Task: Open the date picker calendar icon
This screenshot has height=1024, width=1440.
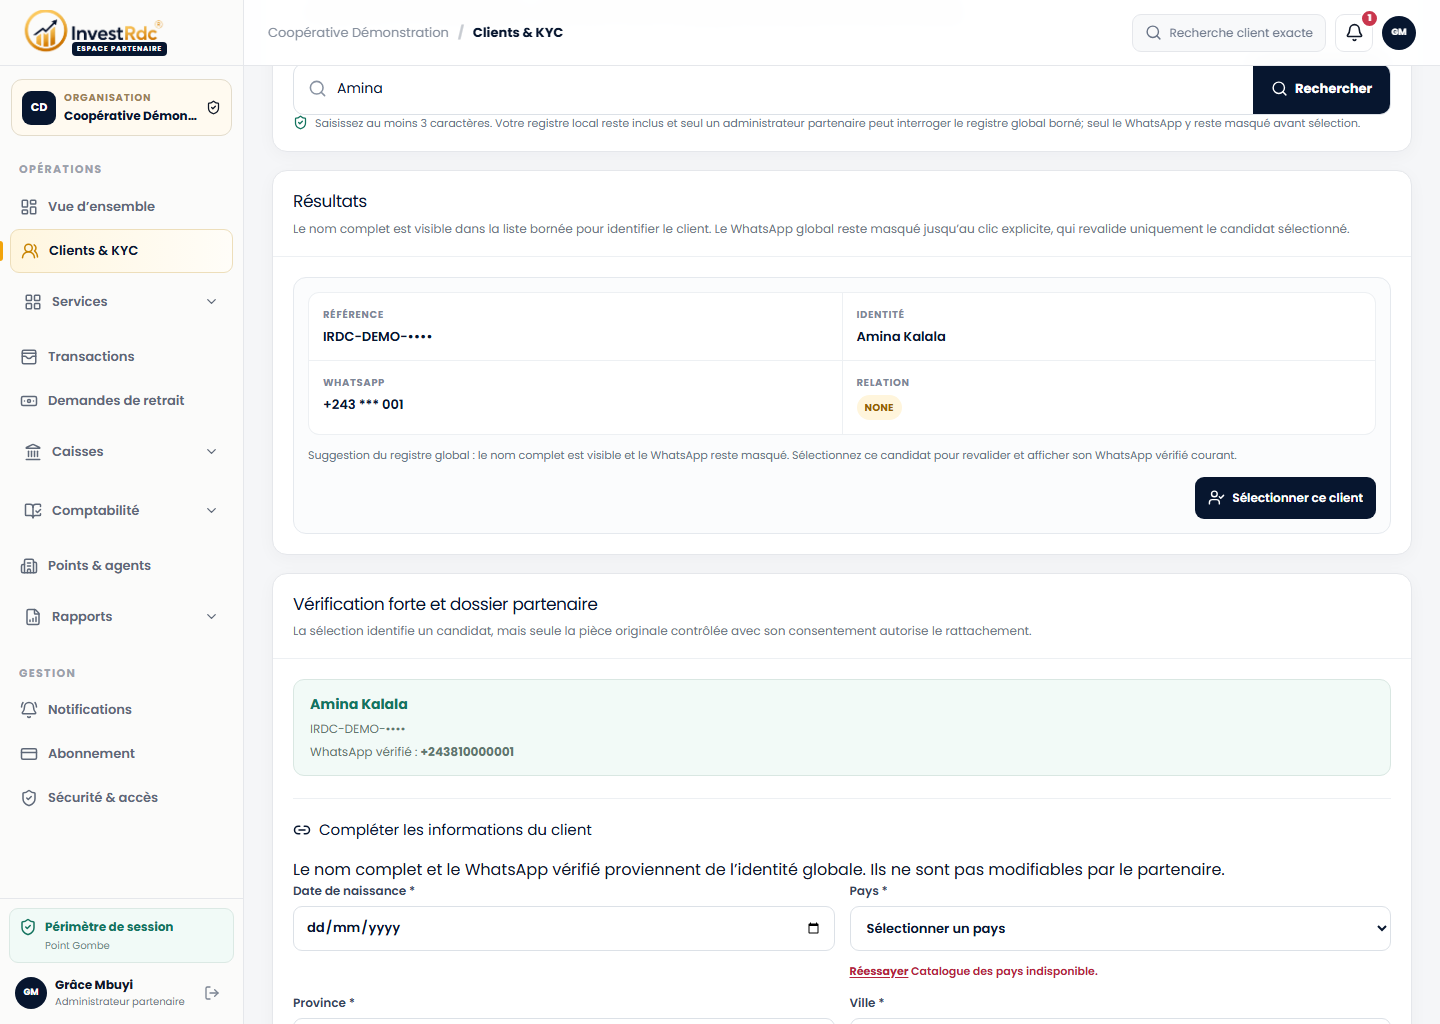Action: click(813, 928)
